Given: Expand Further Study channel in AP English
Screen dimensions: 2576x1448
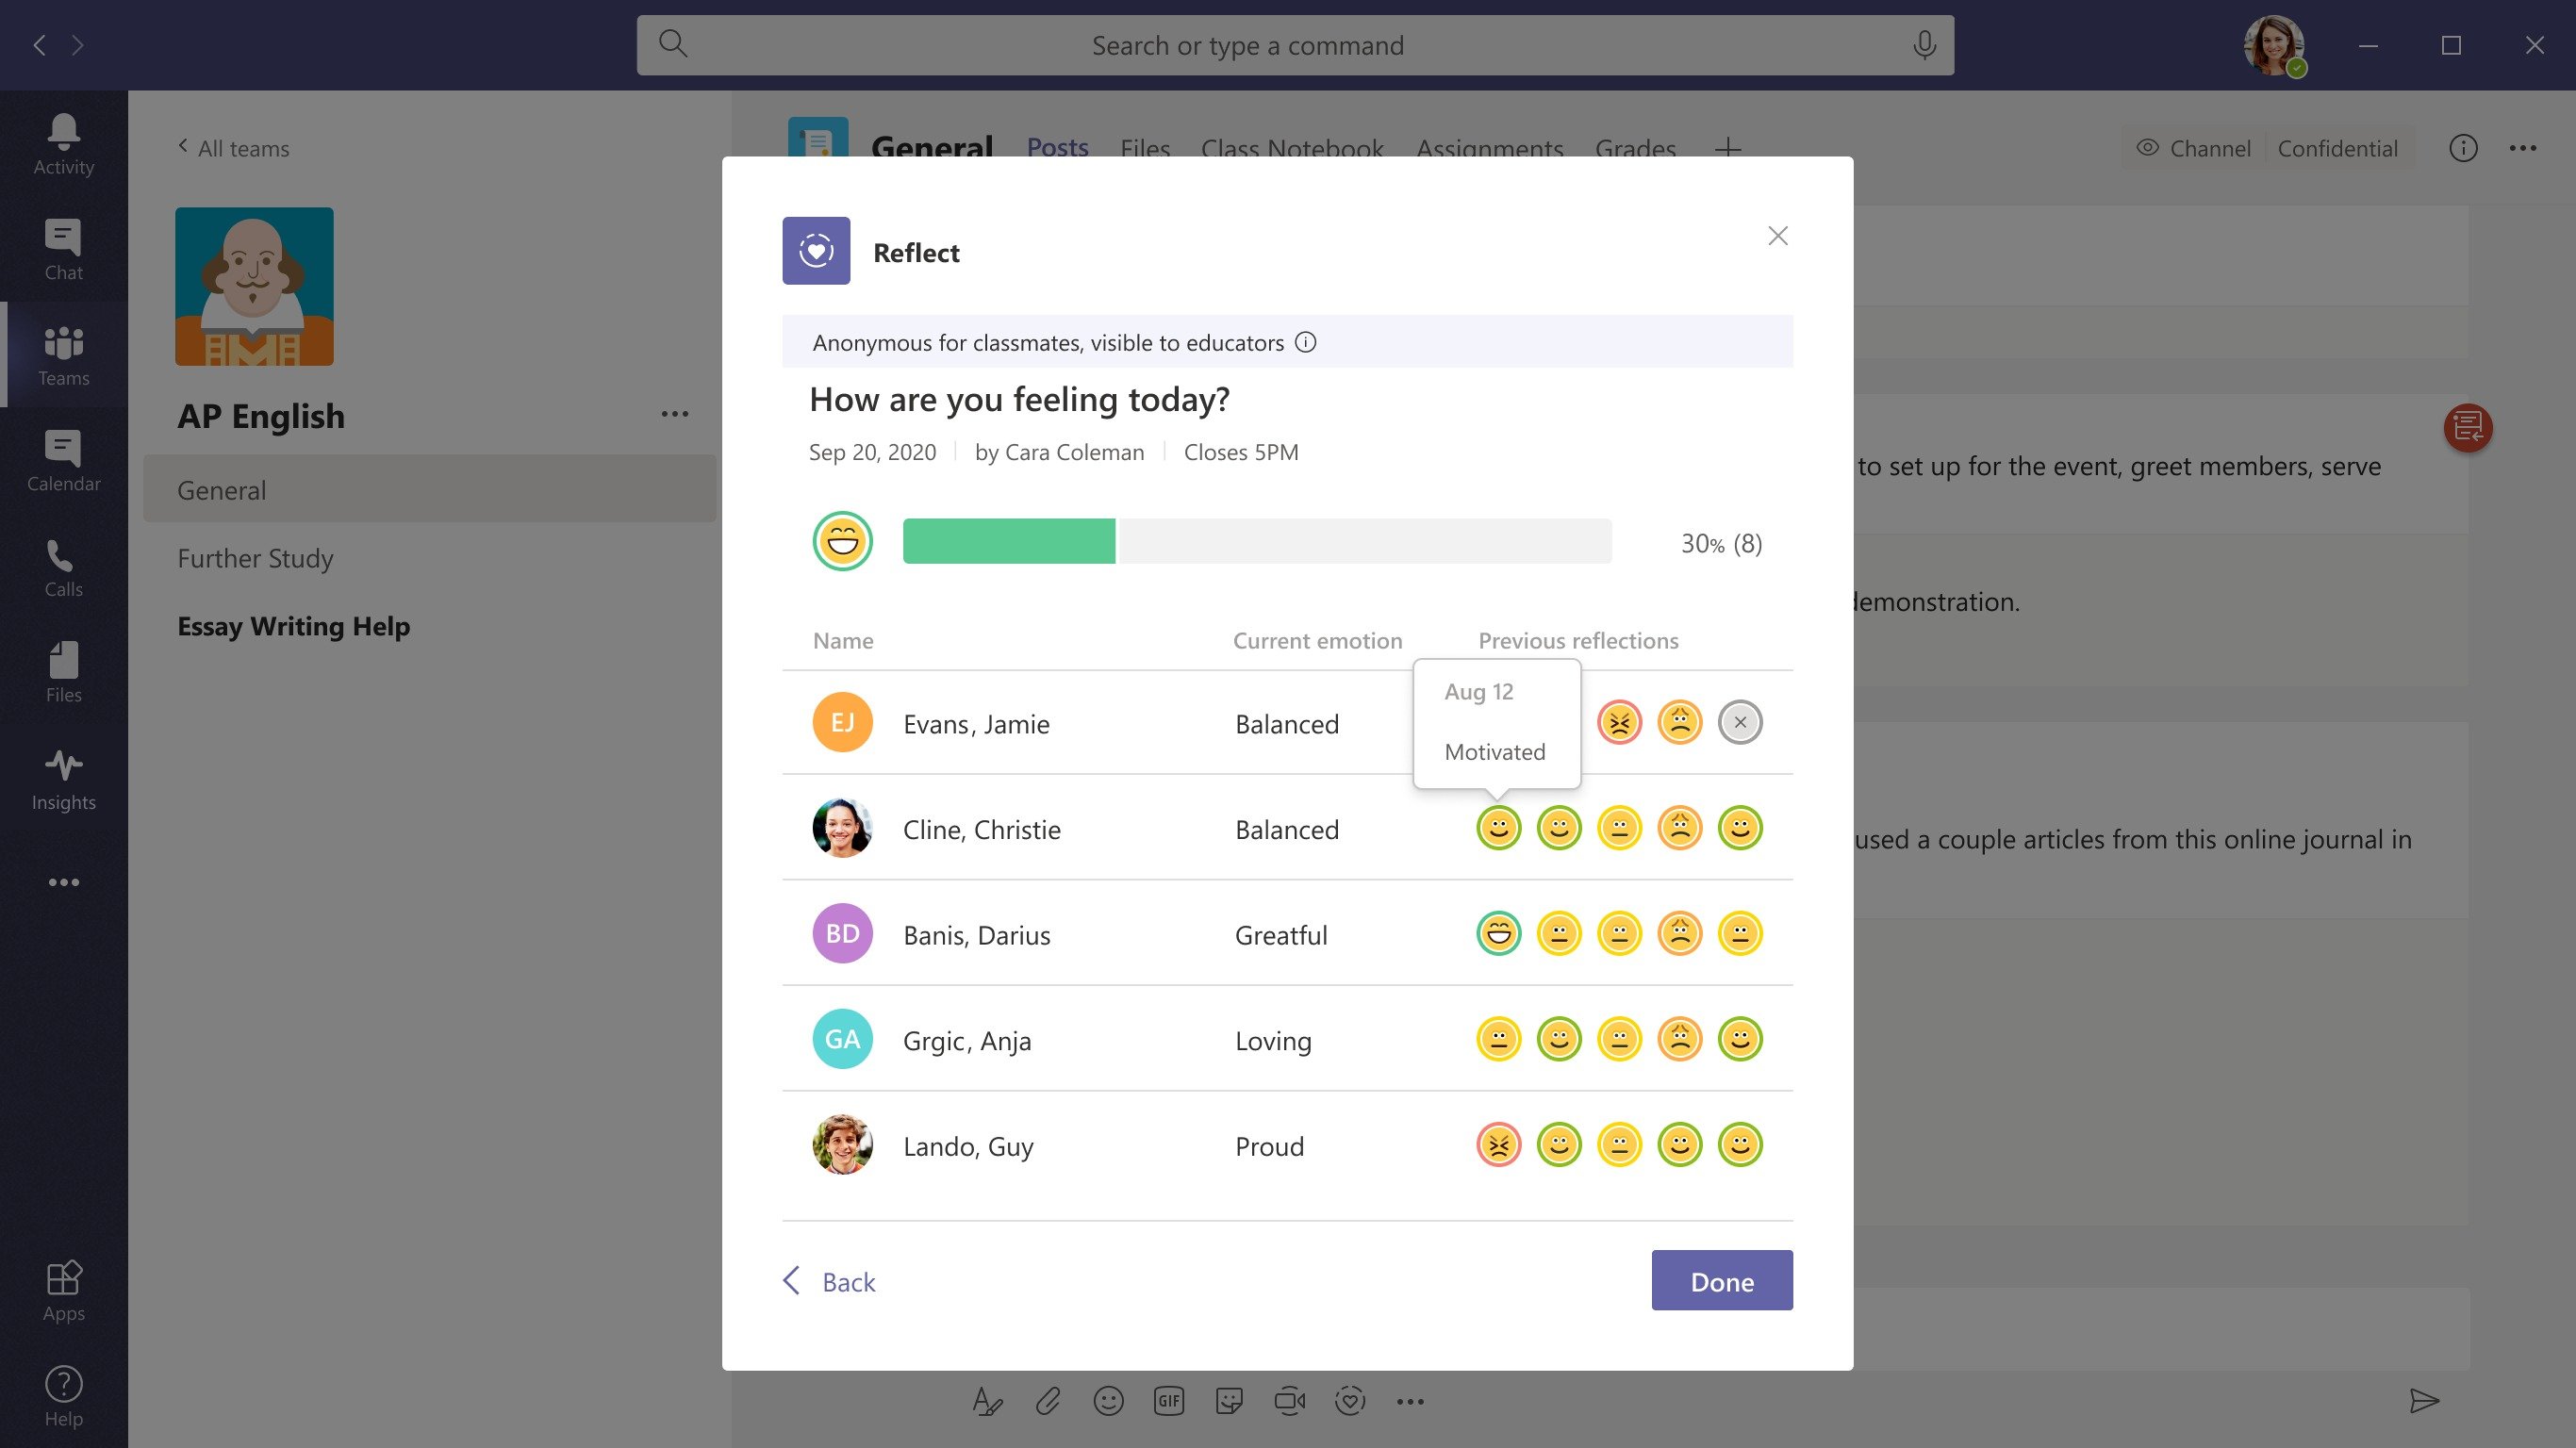Looking at the screenshot, I should (256, 557).
